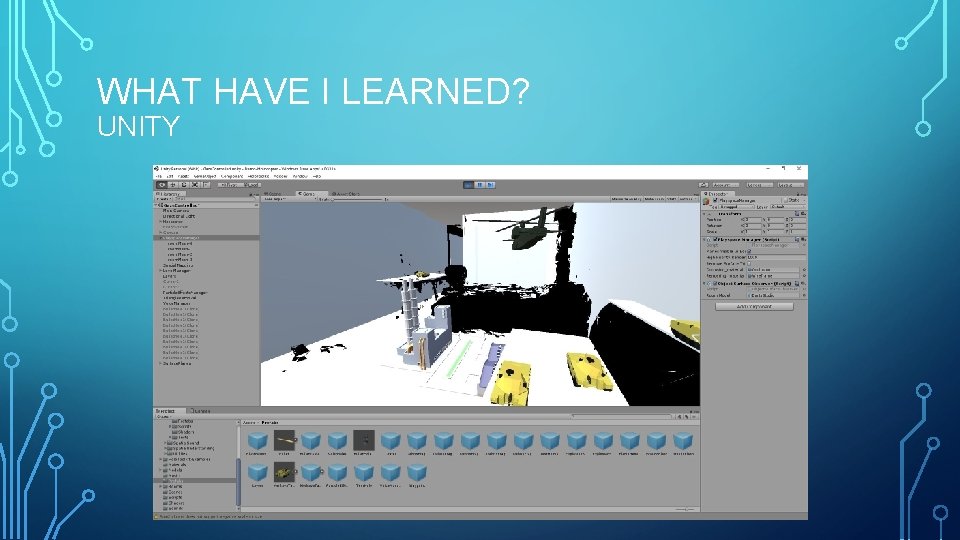Open the Assets menu

coord(182,176)
